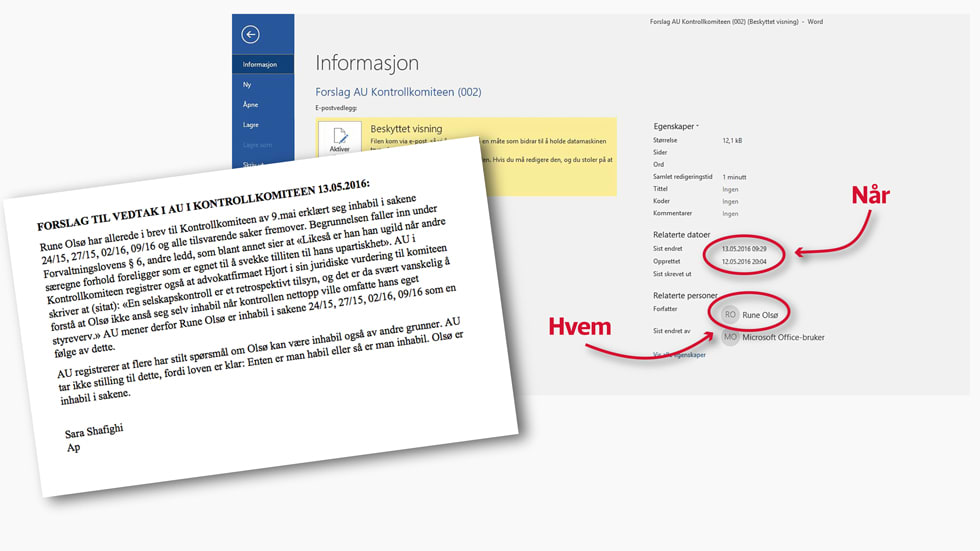980x551 pixels.
Task: Click the Sist endret date value
Action: [744, 248]
